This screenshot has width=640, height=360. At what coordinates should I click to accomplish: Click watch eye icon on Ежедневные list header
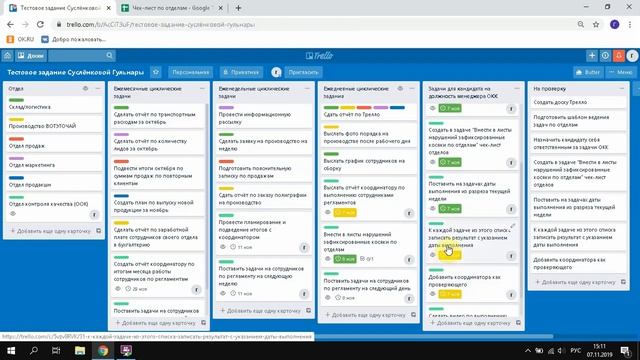coord(400,89)
